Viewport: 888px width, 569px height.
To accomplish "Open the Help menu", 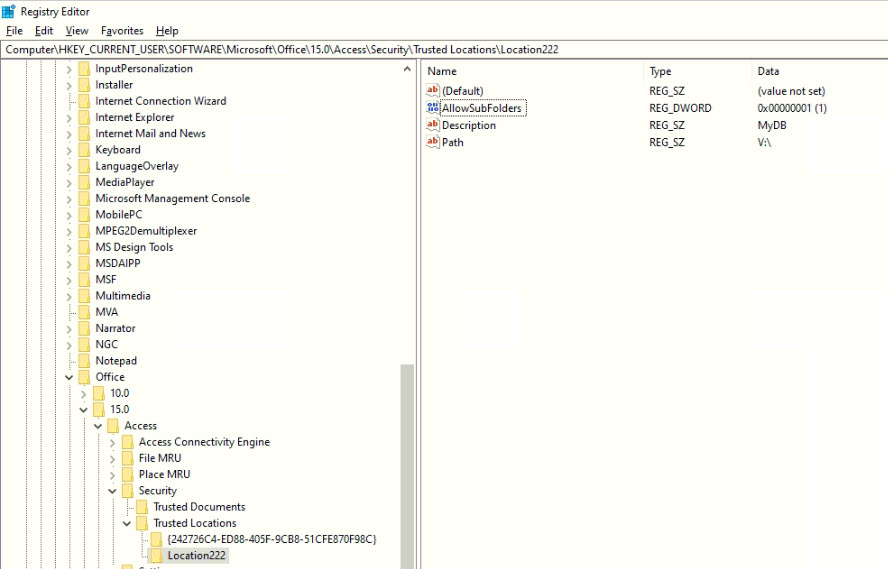I will pos(167,31).
